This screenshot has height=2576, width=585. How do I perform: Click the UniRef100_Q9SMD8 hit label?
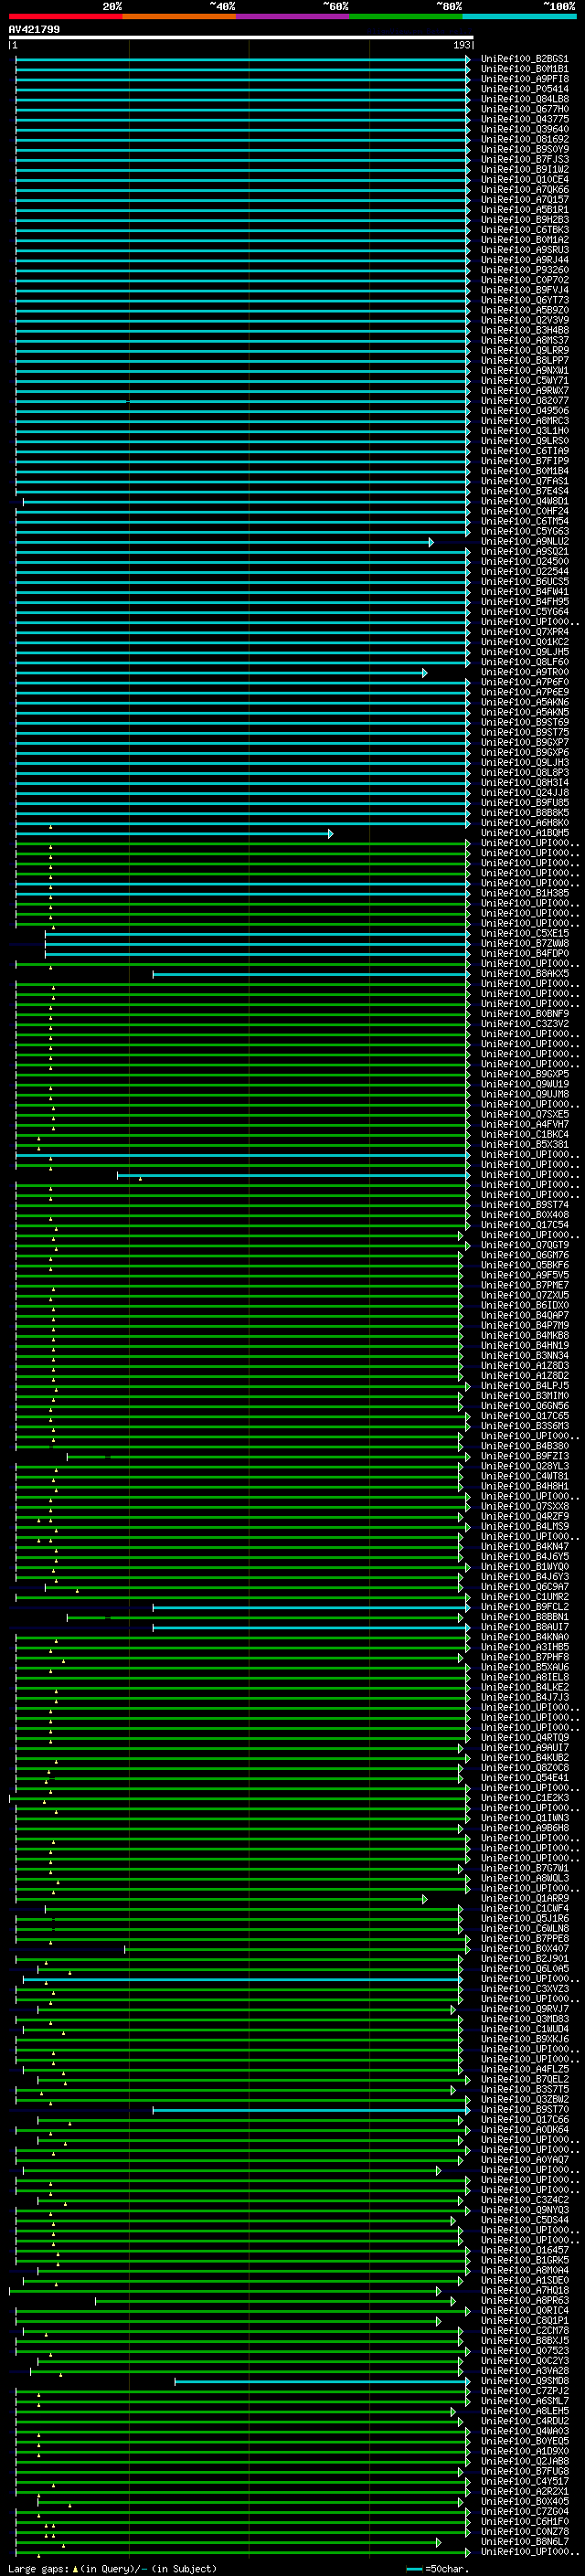click(x=524, y=2381)
